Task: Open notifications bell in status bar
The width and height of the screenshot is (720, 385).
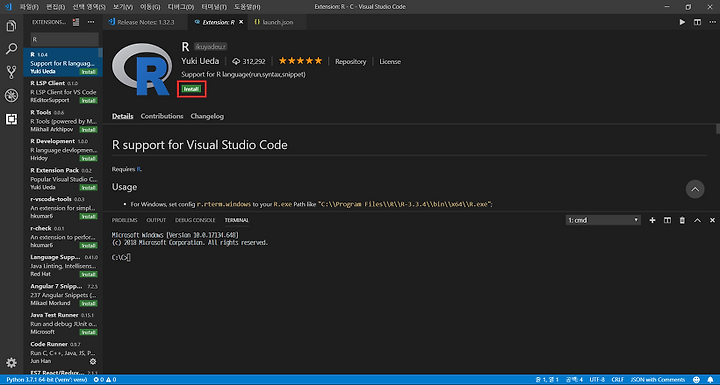Action: (710, 379)
